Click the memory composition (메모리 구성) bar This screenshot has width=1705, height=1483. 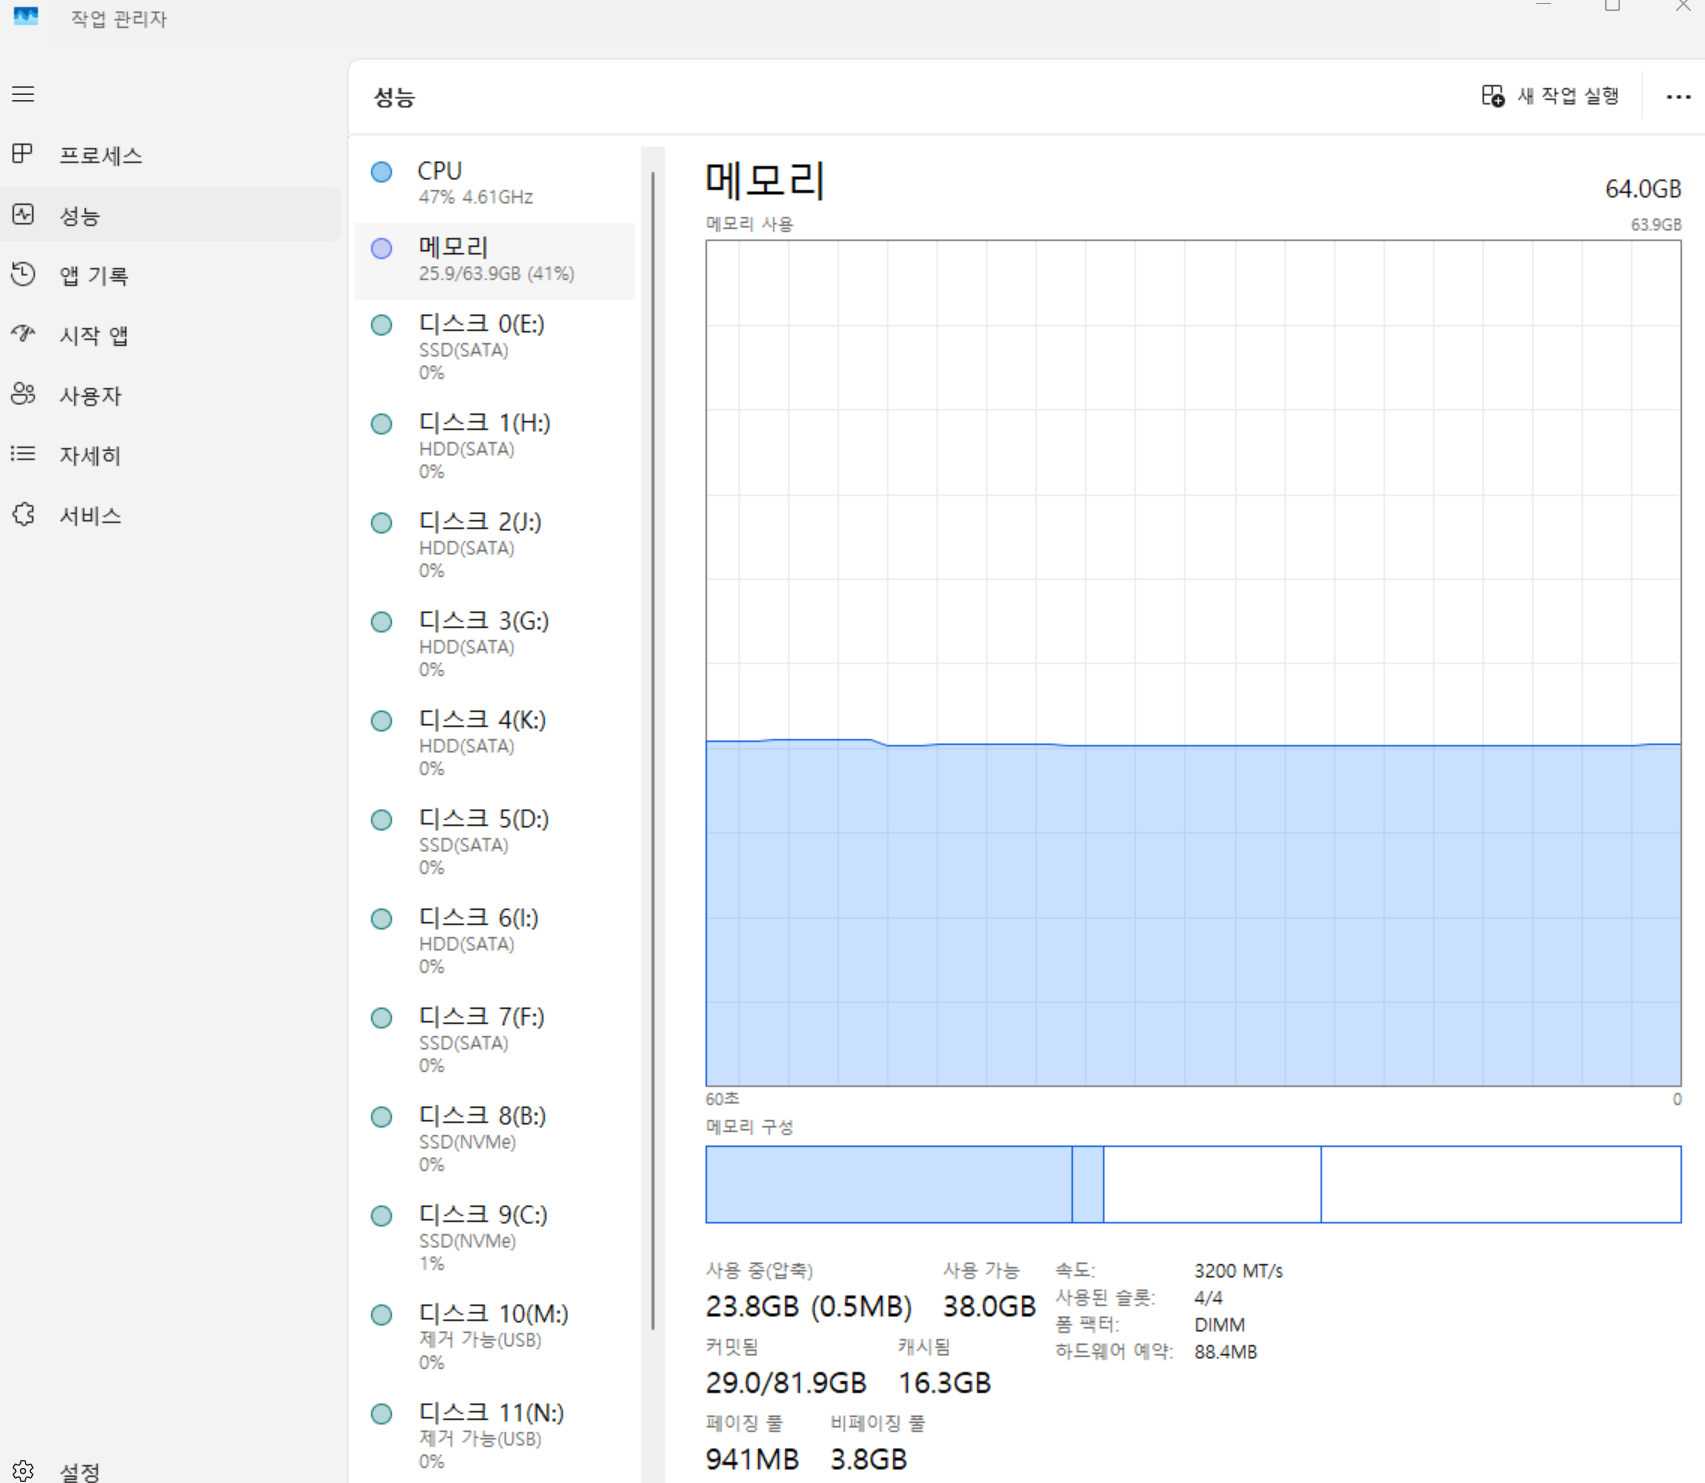tap(1192, 1184)
